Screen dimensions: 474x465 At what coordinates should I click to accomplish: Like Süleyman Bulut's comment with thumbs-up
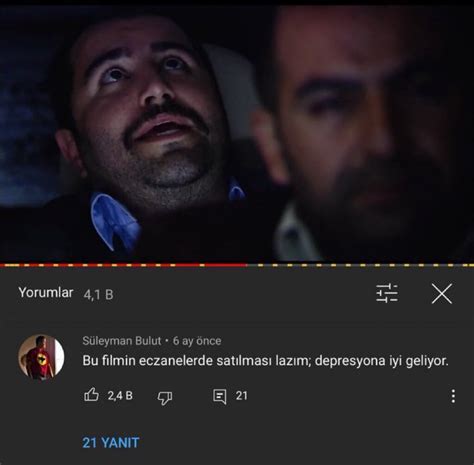pyautogui.click(x=91, y=395)
